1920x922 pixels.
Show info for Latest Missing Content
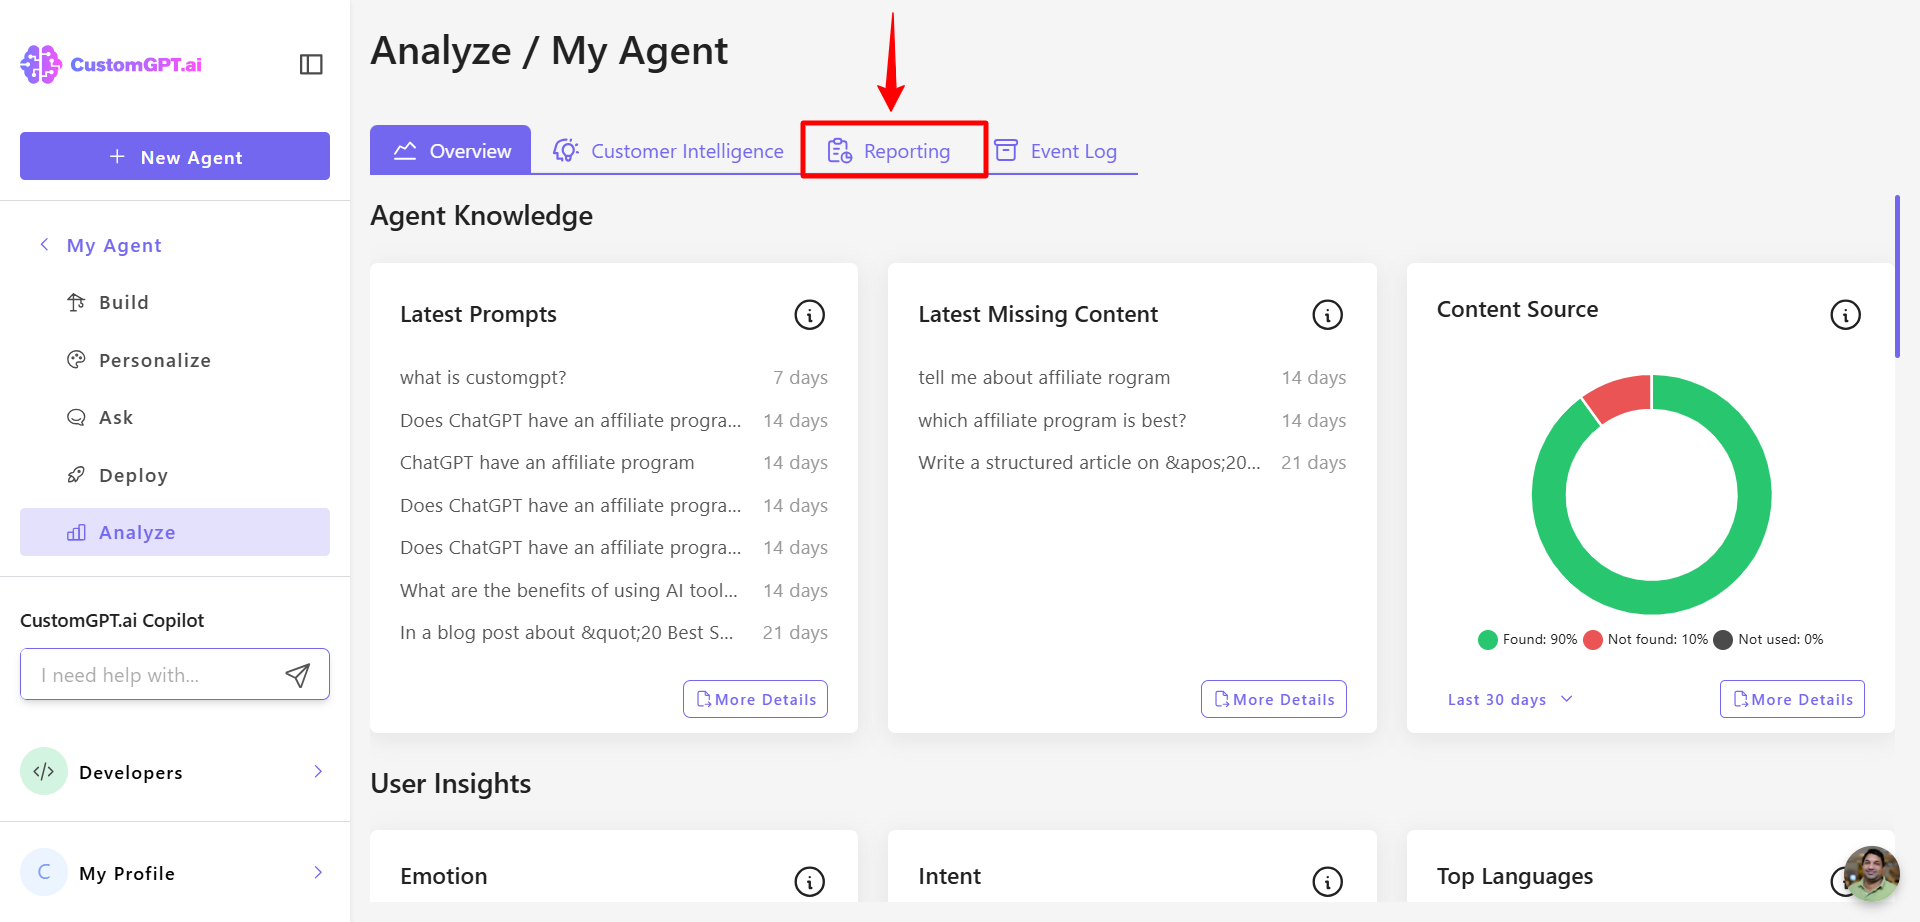pos(1328,315)
